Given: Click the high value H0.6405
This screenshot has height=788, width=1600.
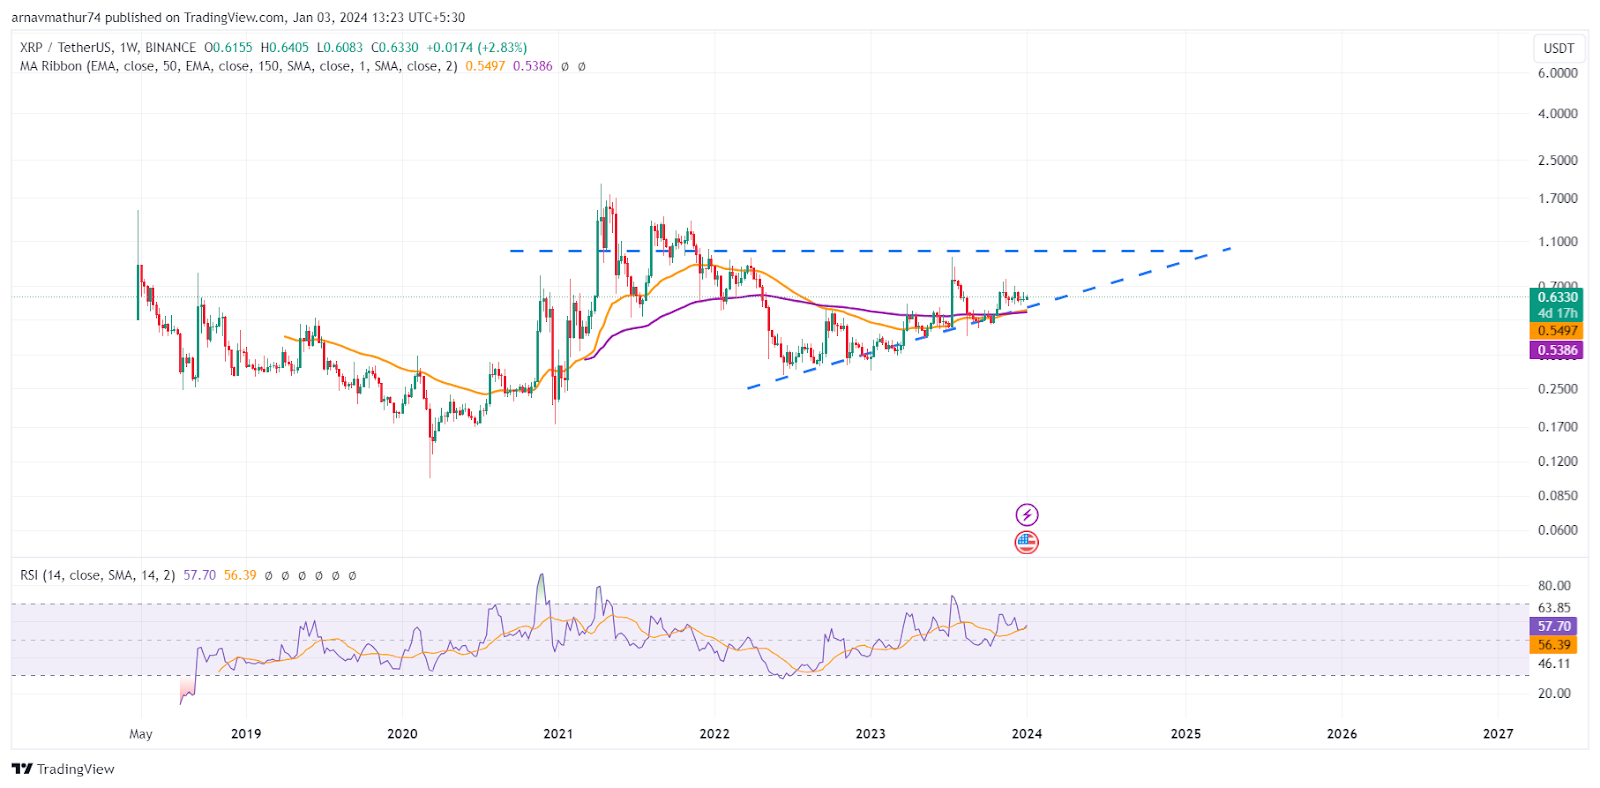Looking at the screenshot, I should 286,47.
